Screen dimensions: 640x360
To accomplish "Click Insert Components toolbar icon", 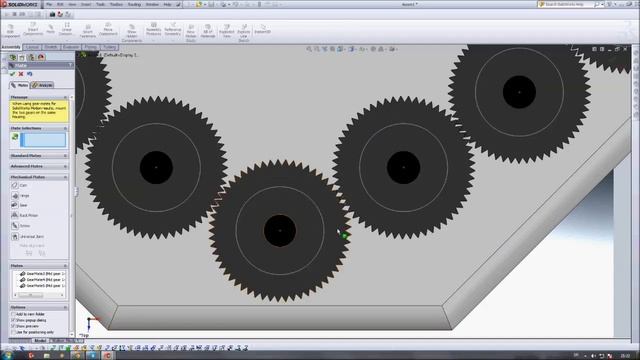I will [33, 30].
